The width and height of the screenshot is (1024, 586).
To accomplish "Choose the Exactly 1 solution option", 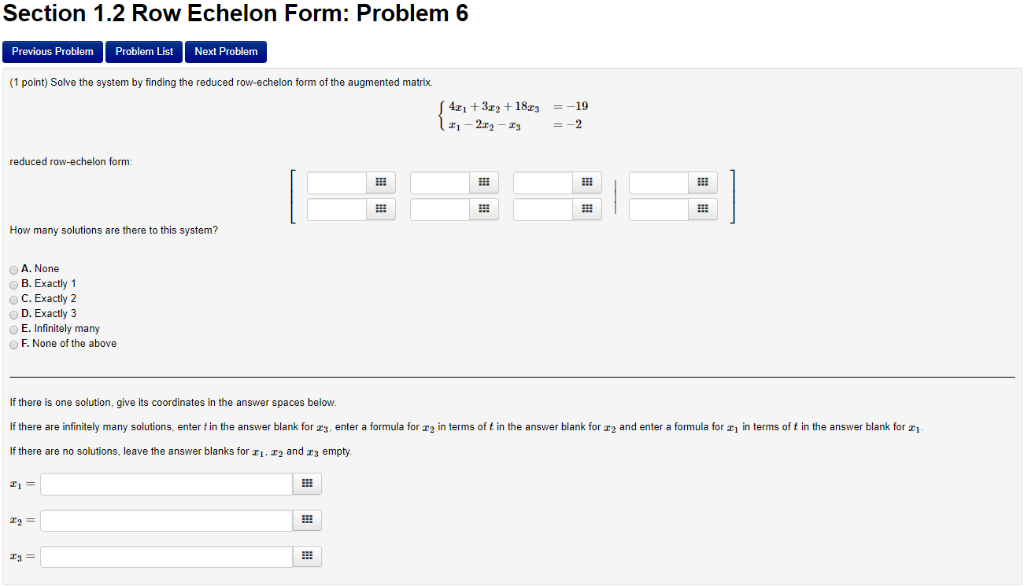I will coord(13,283).
